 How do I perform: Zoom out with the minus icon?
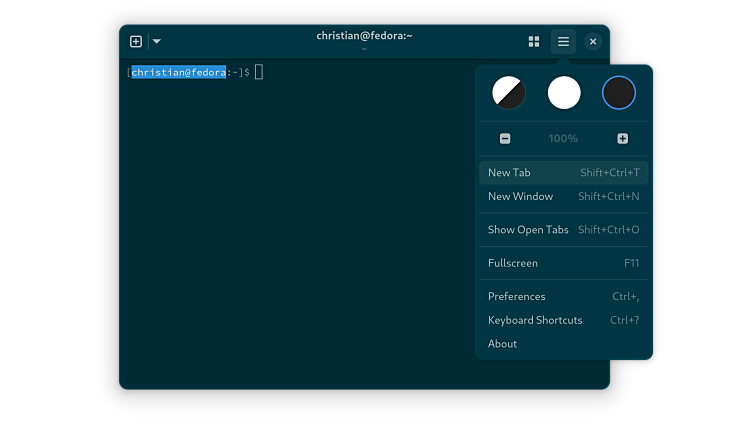click(x=505, y=138)
